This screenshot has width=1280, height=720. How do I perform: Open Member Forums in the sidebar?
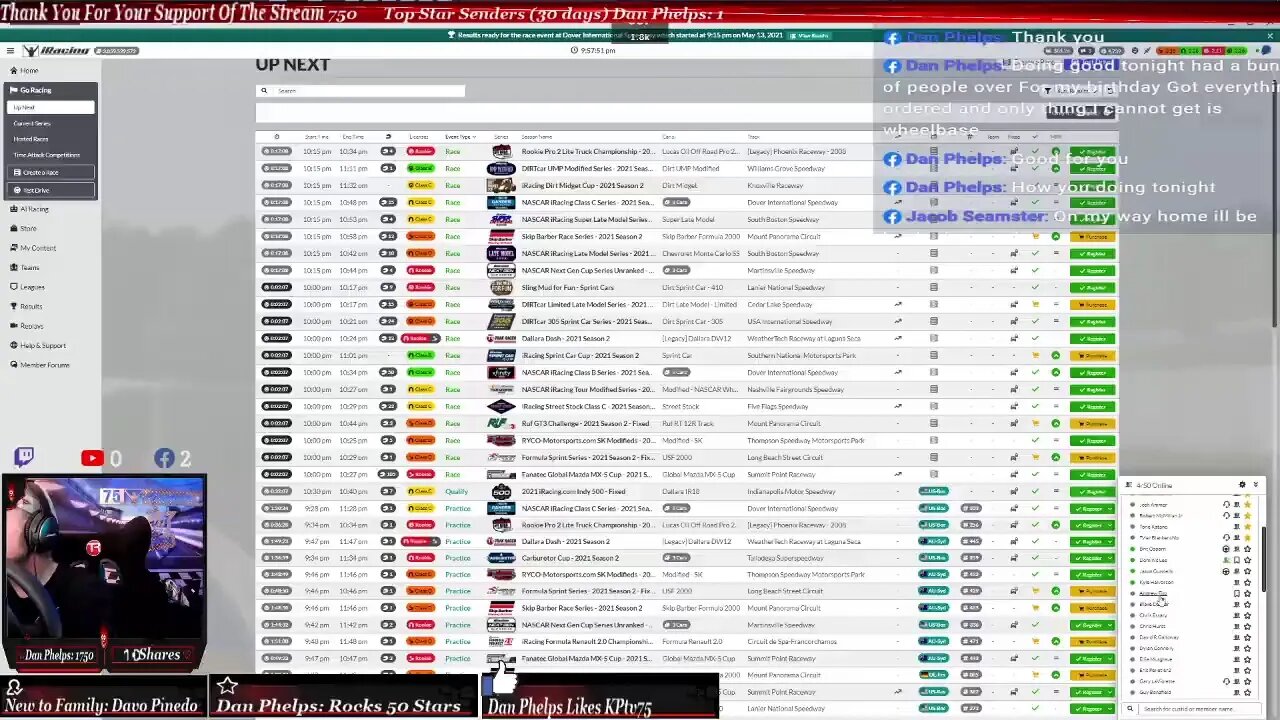pos(39,365)
